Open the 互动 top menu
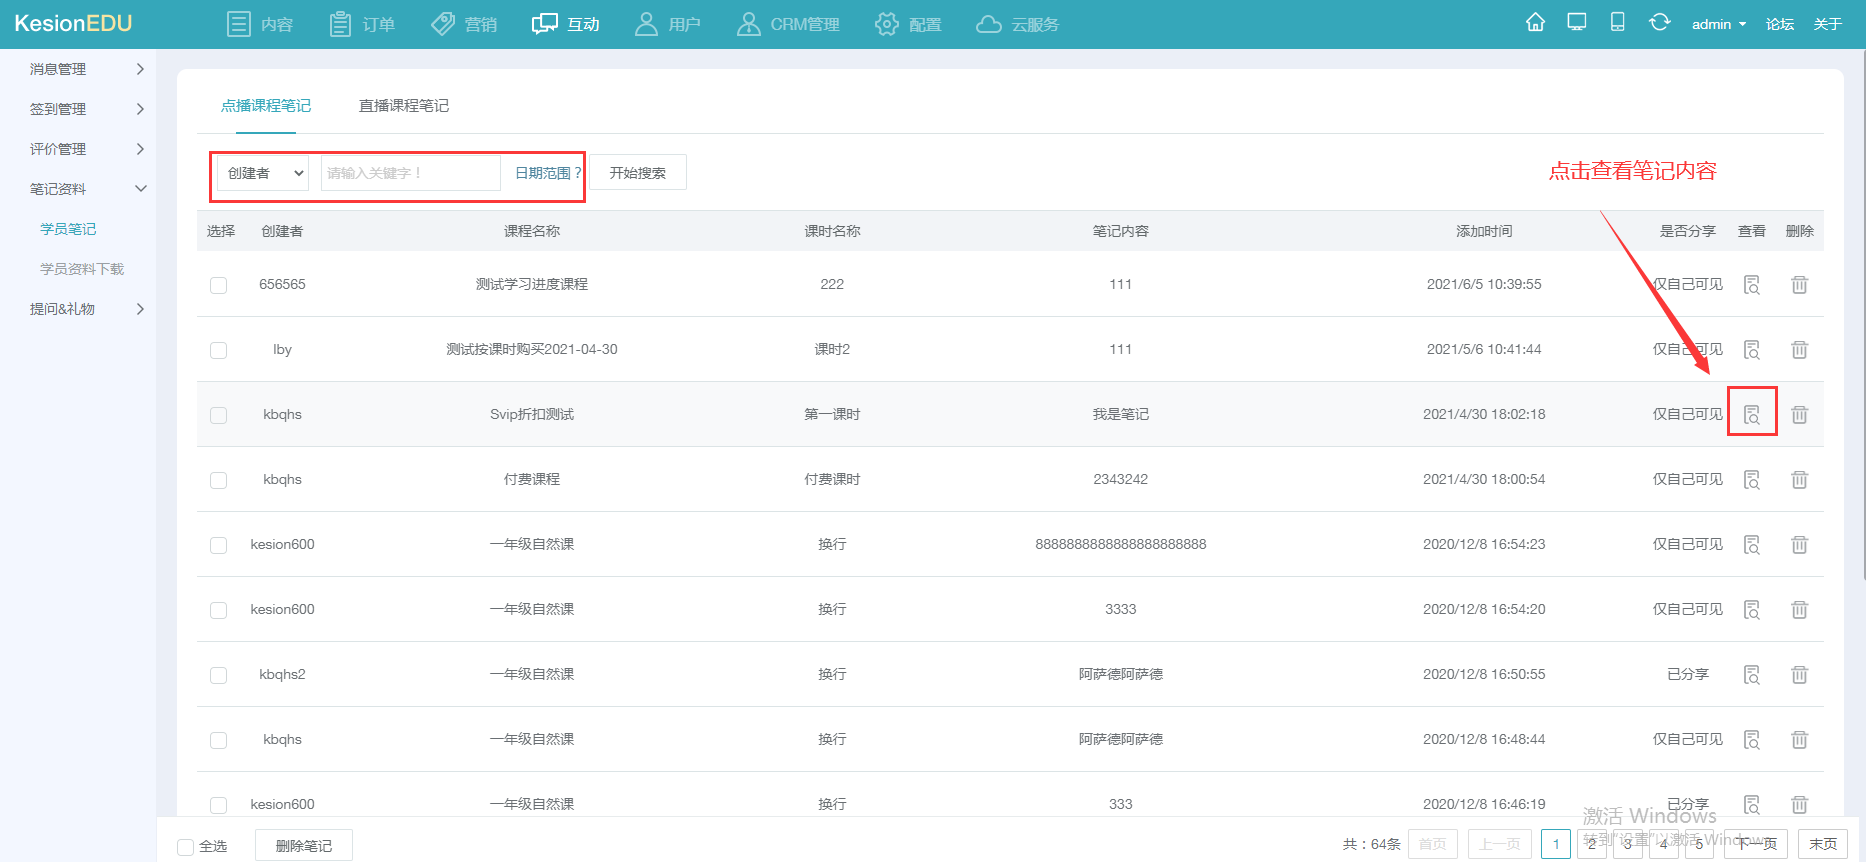 point(566,24)
